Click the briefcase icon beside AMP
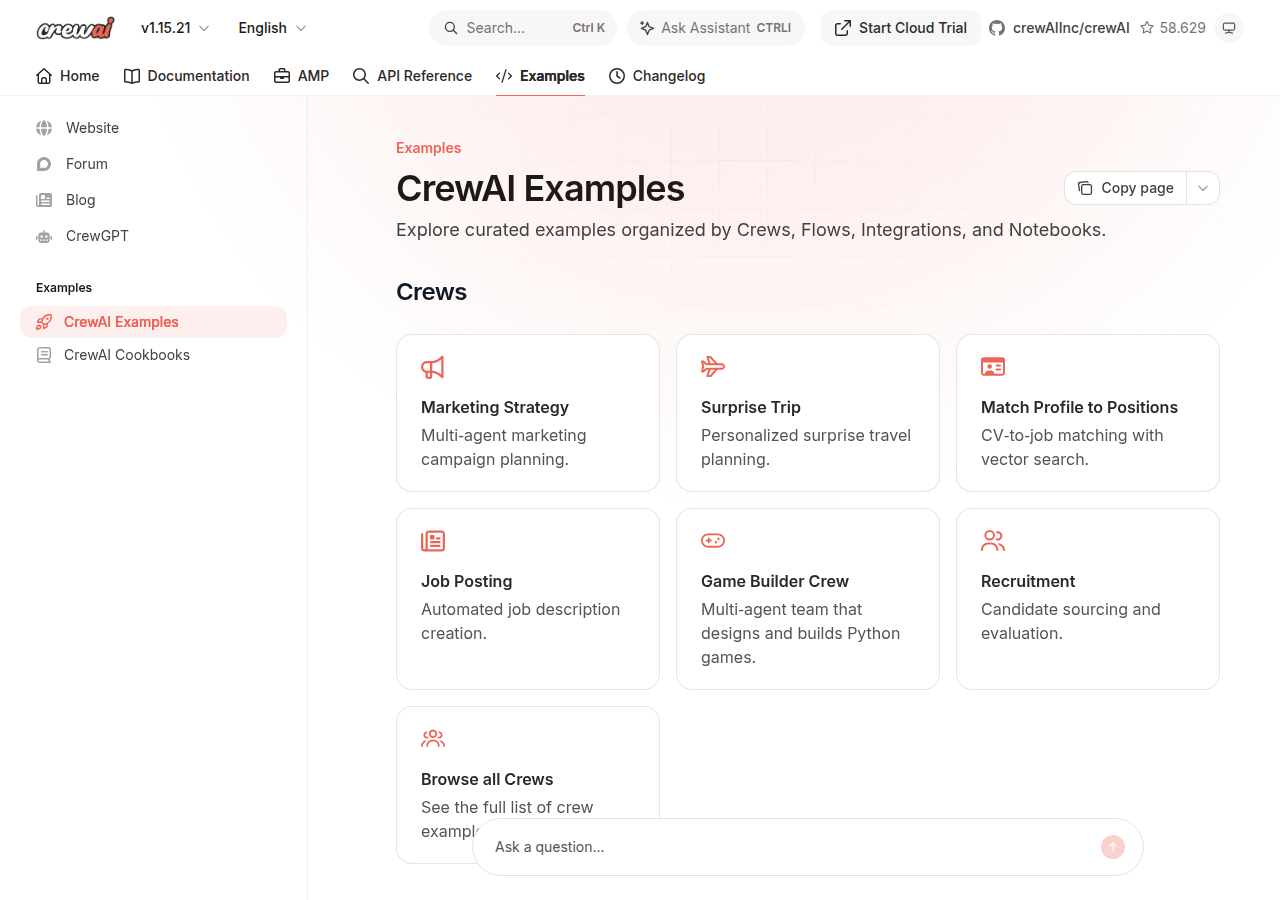1280x900 pixels. pyautogui.click(x=282, y=76)
